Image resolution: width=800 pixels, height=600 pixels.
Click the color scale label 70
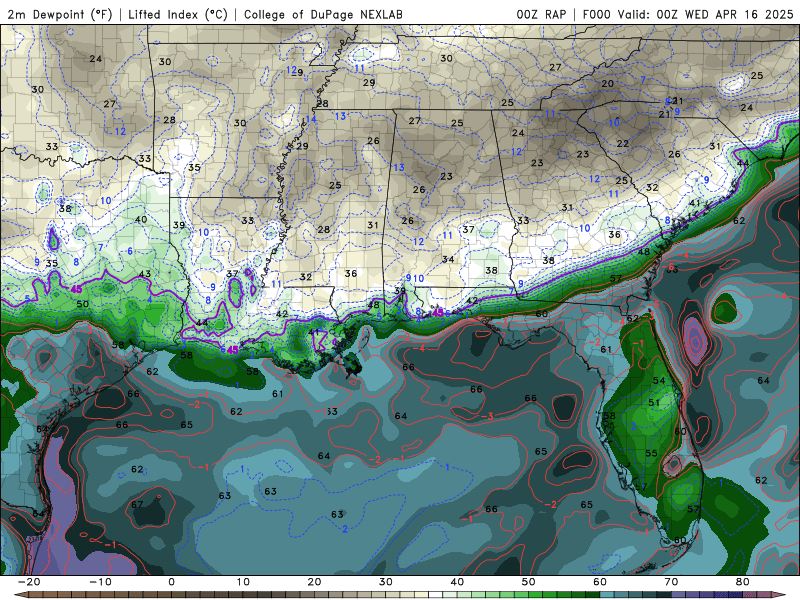671,582
